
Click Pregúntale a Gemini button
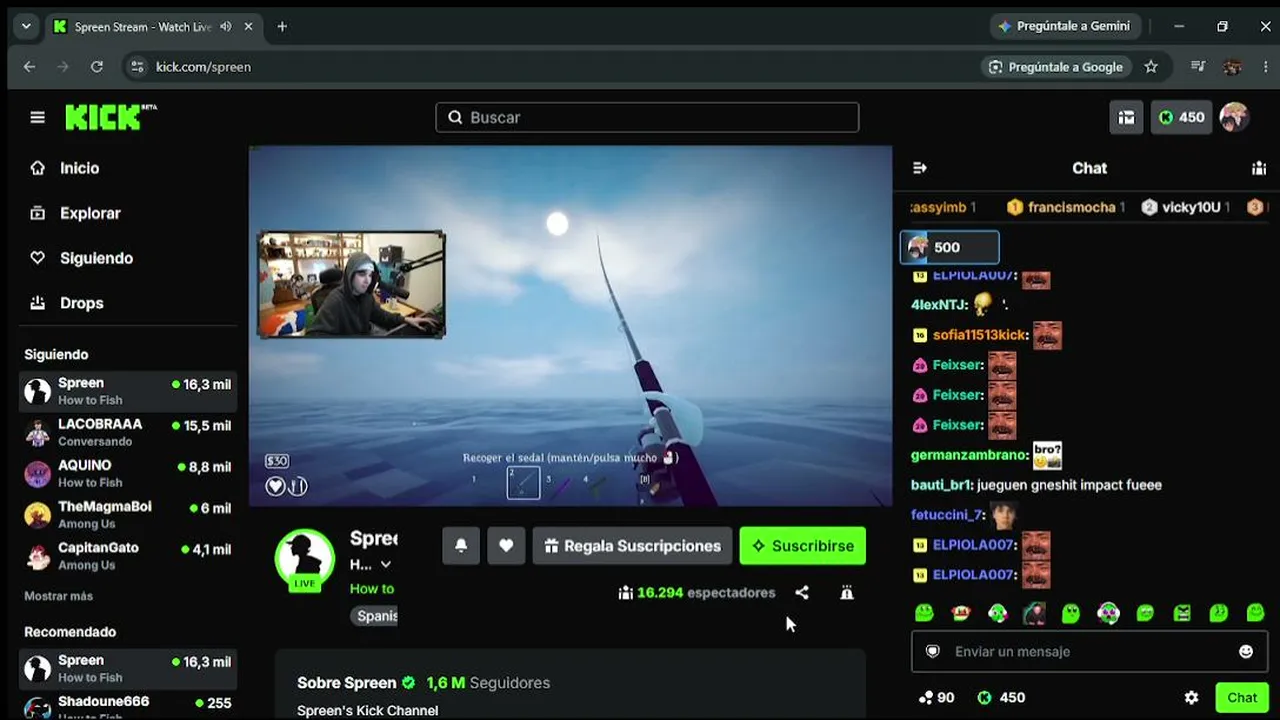[1064, 27]
